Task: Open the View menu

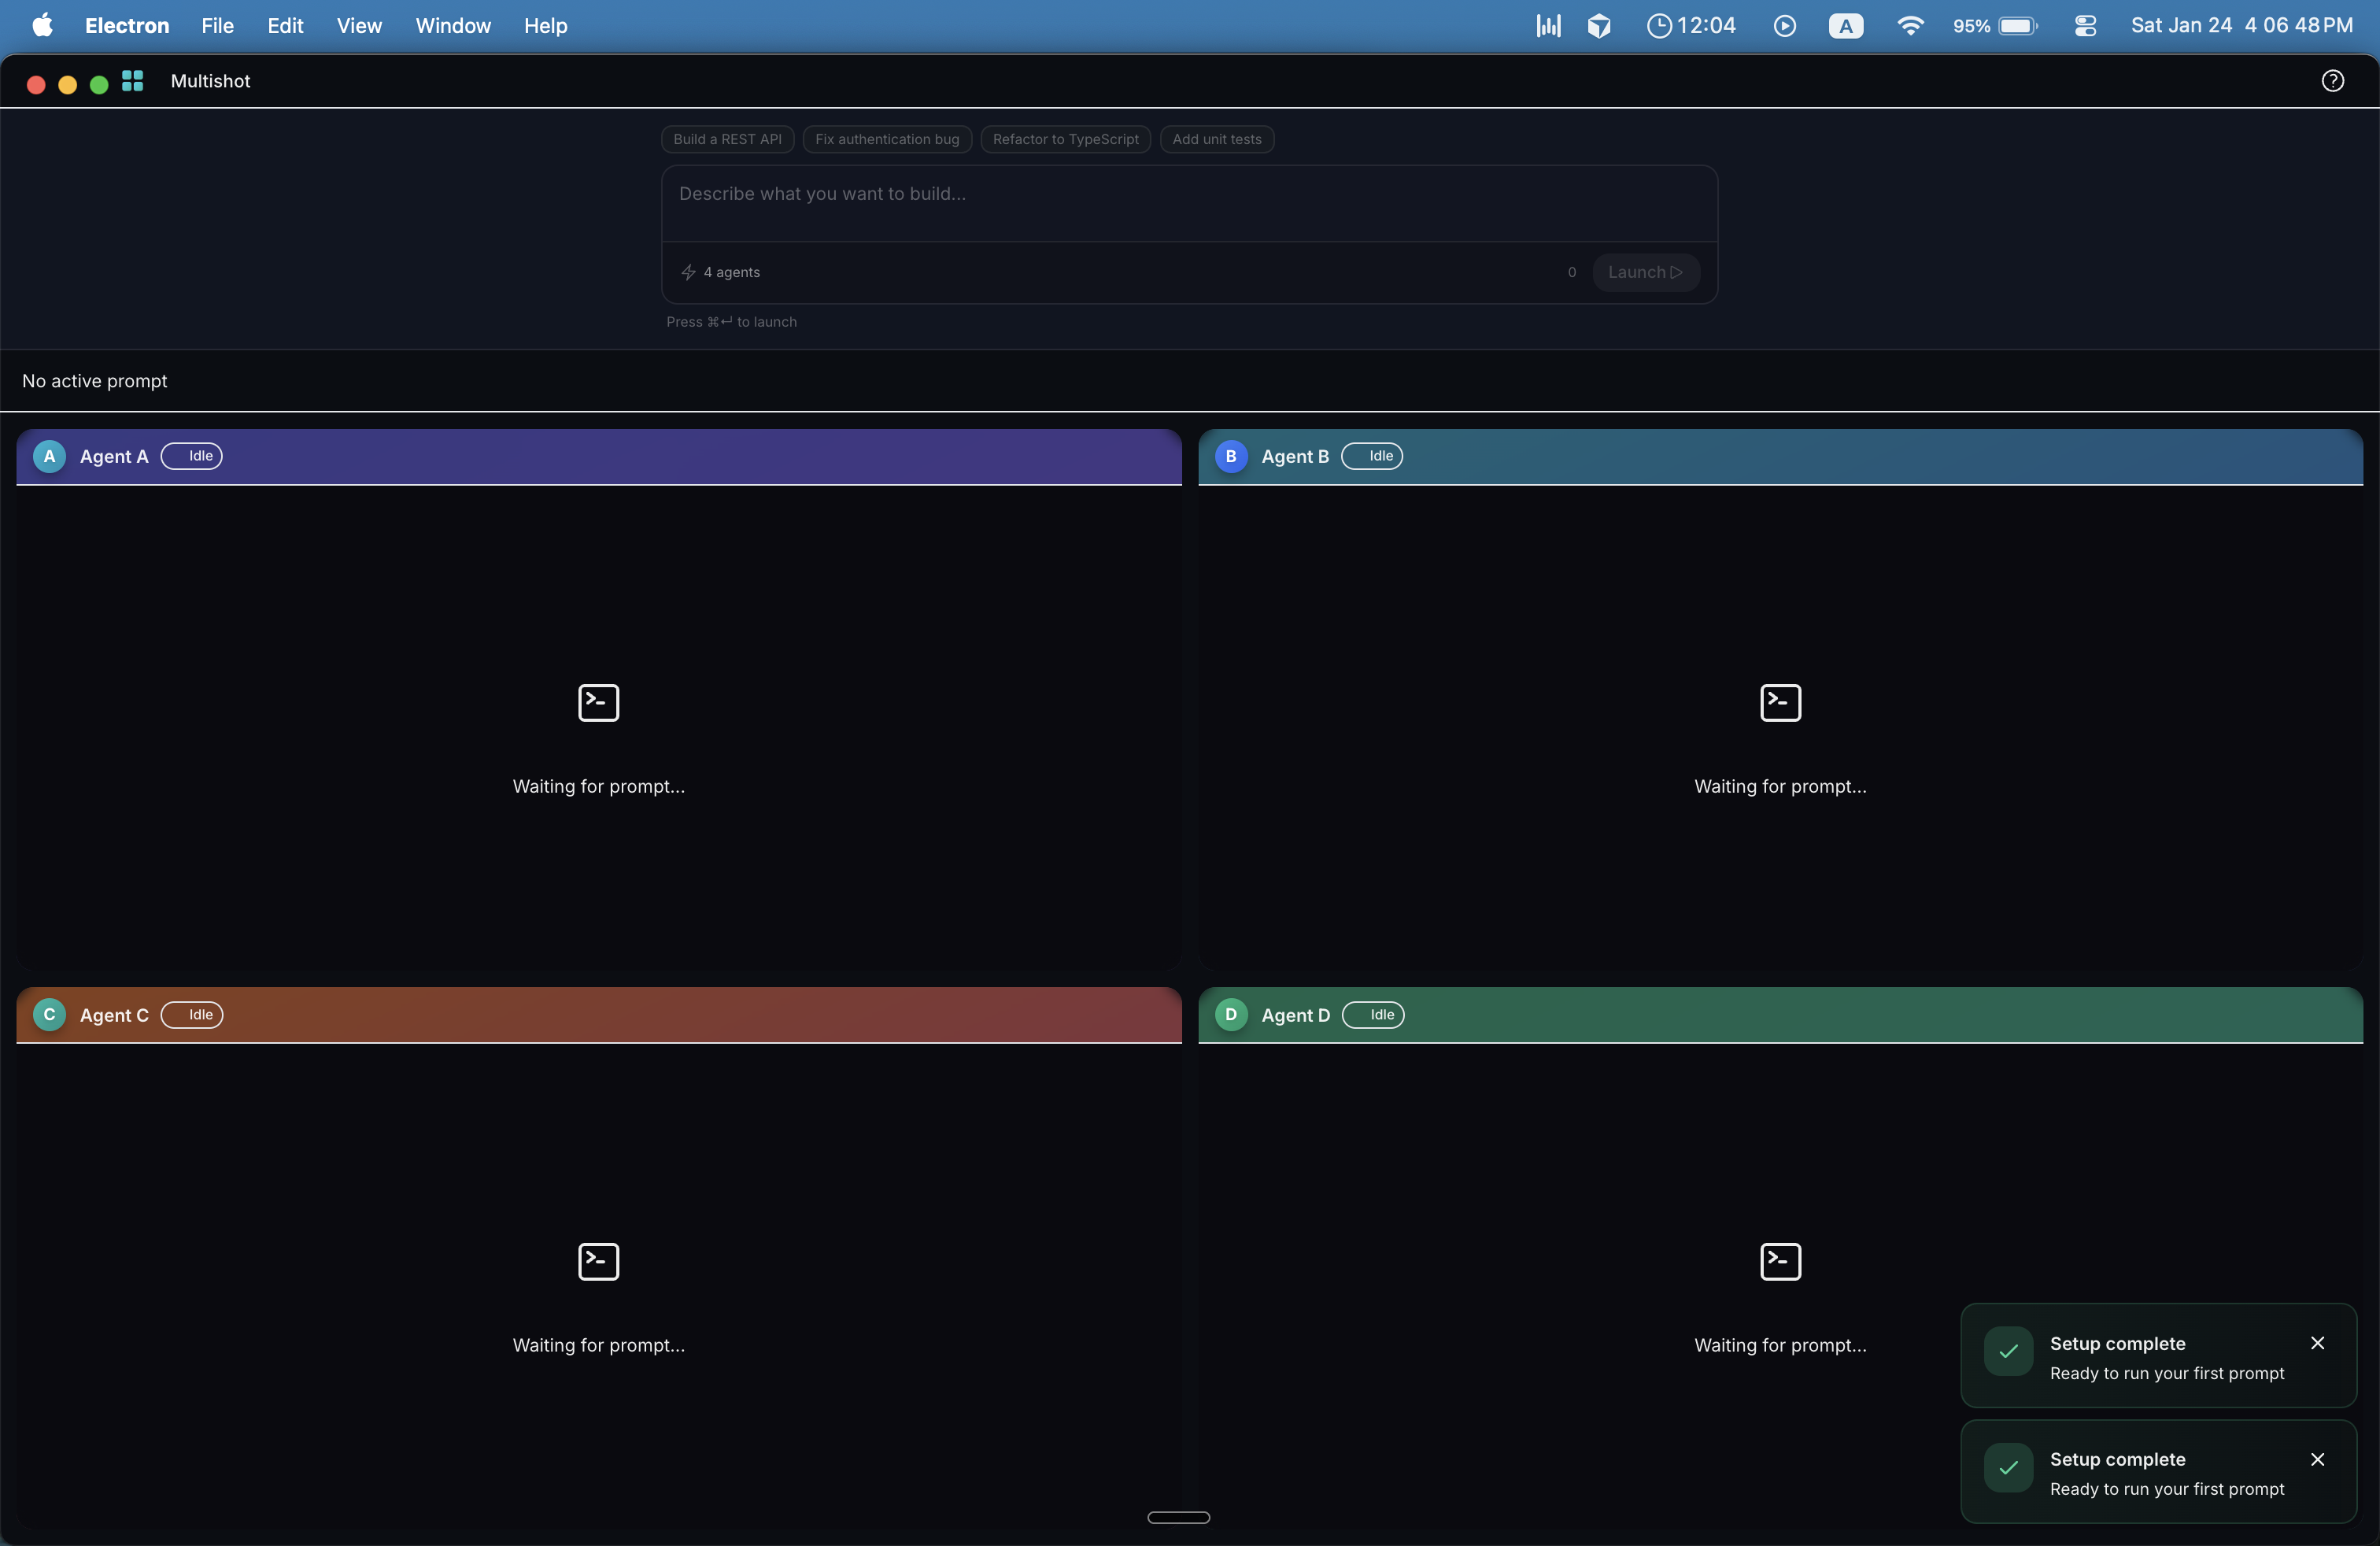Action: click(x=358, y=26)
